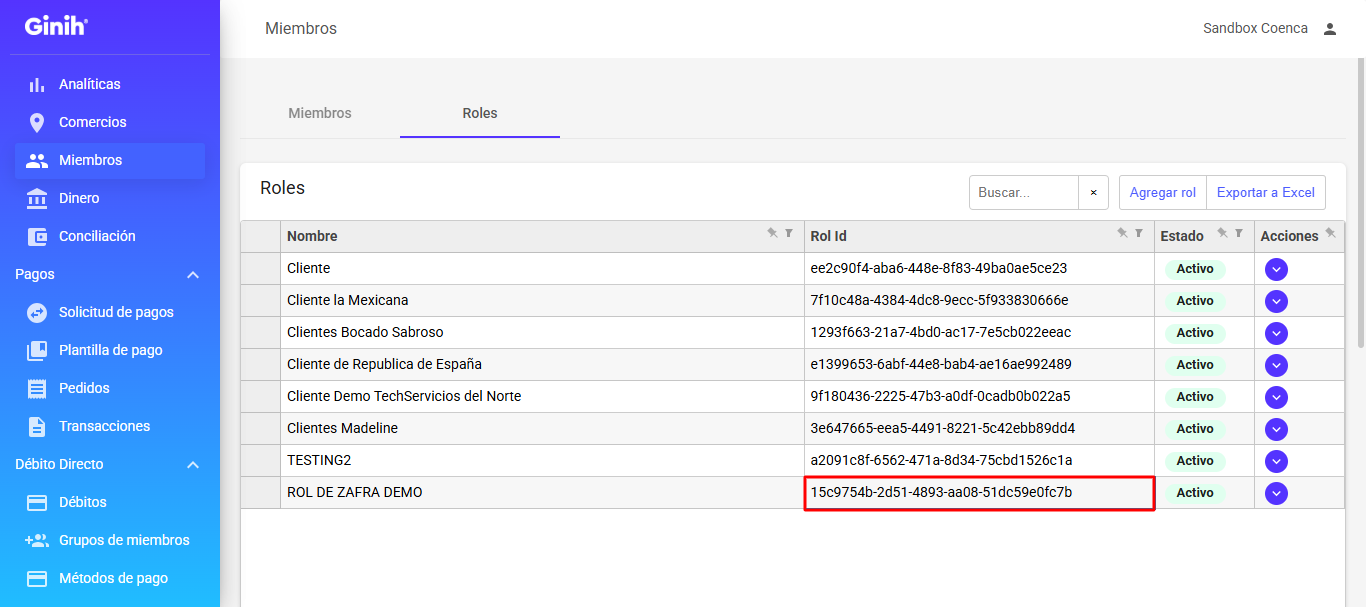Click the Ginih logo

[x=56, y=26]
